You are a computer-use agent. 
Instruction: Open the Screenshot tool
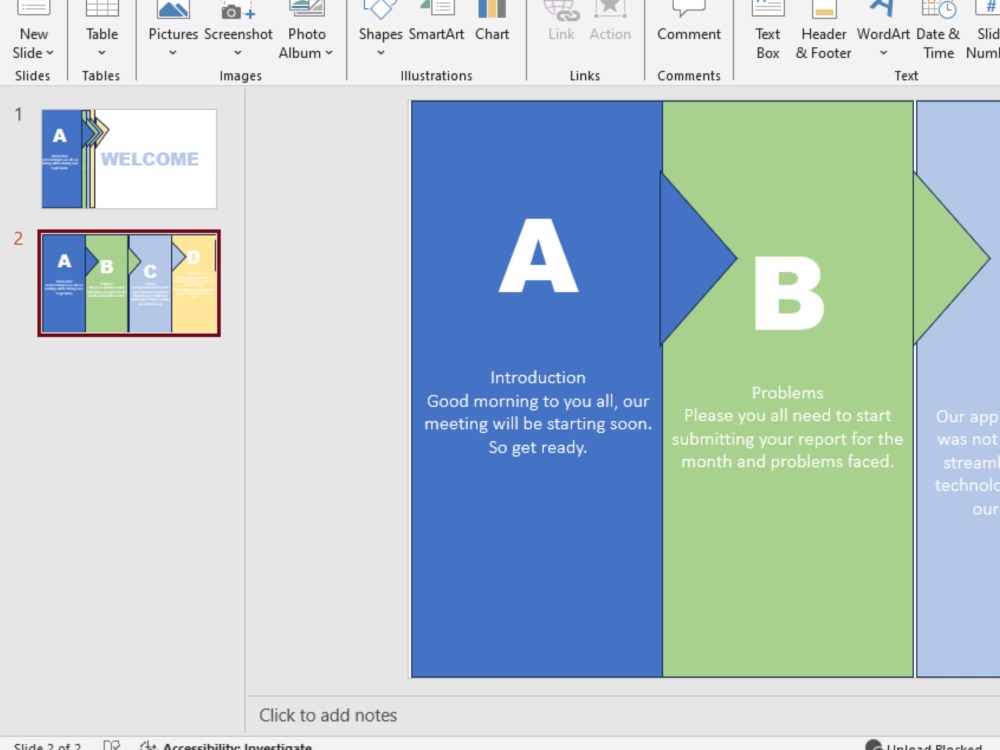pyautogui.click(x=238, y=29)
